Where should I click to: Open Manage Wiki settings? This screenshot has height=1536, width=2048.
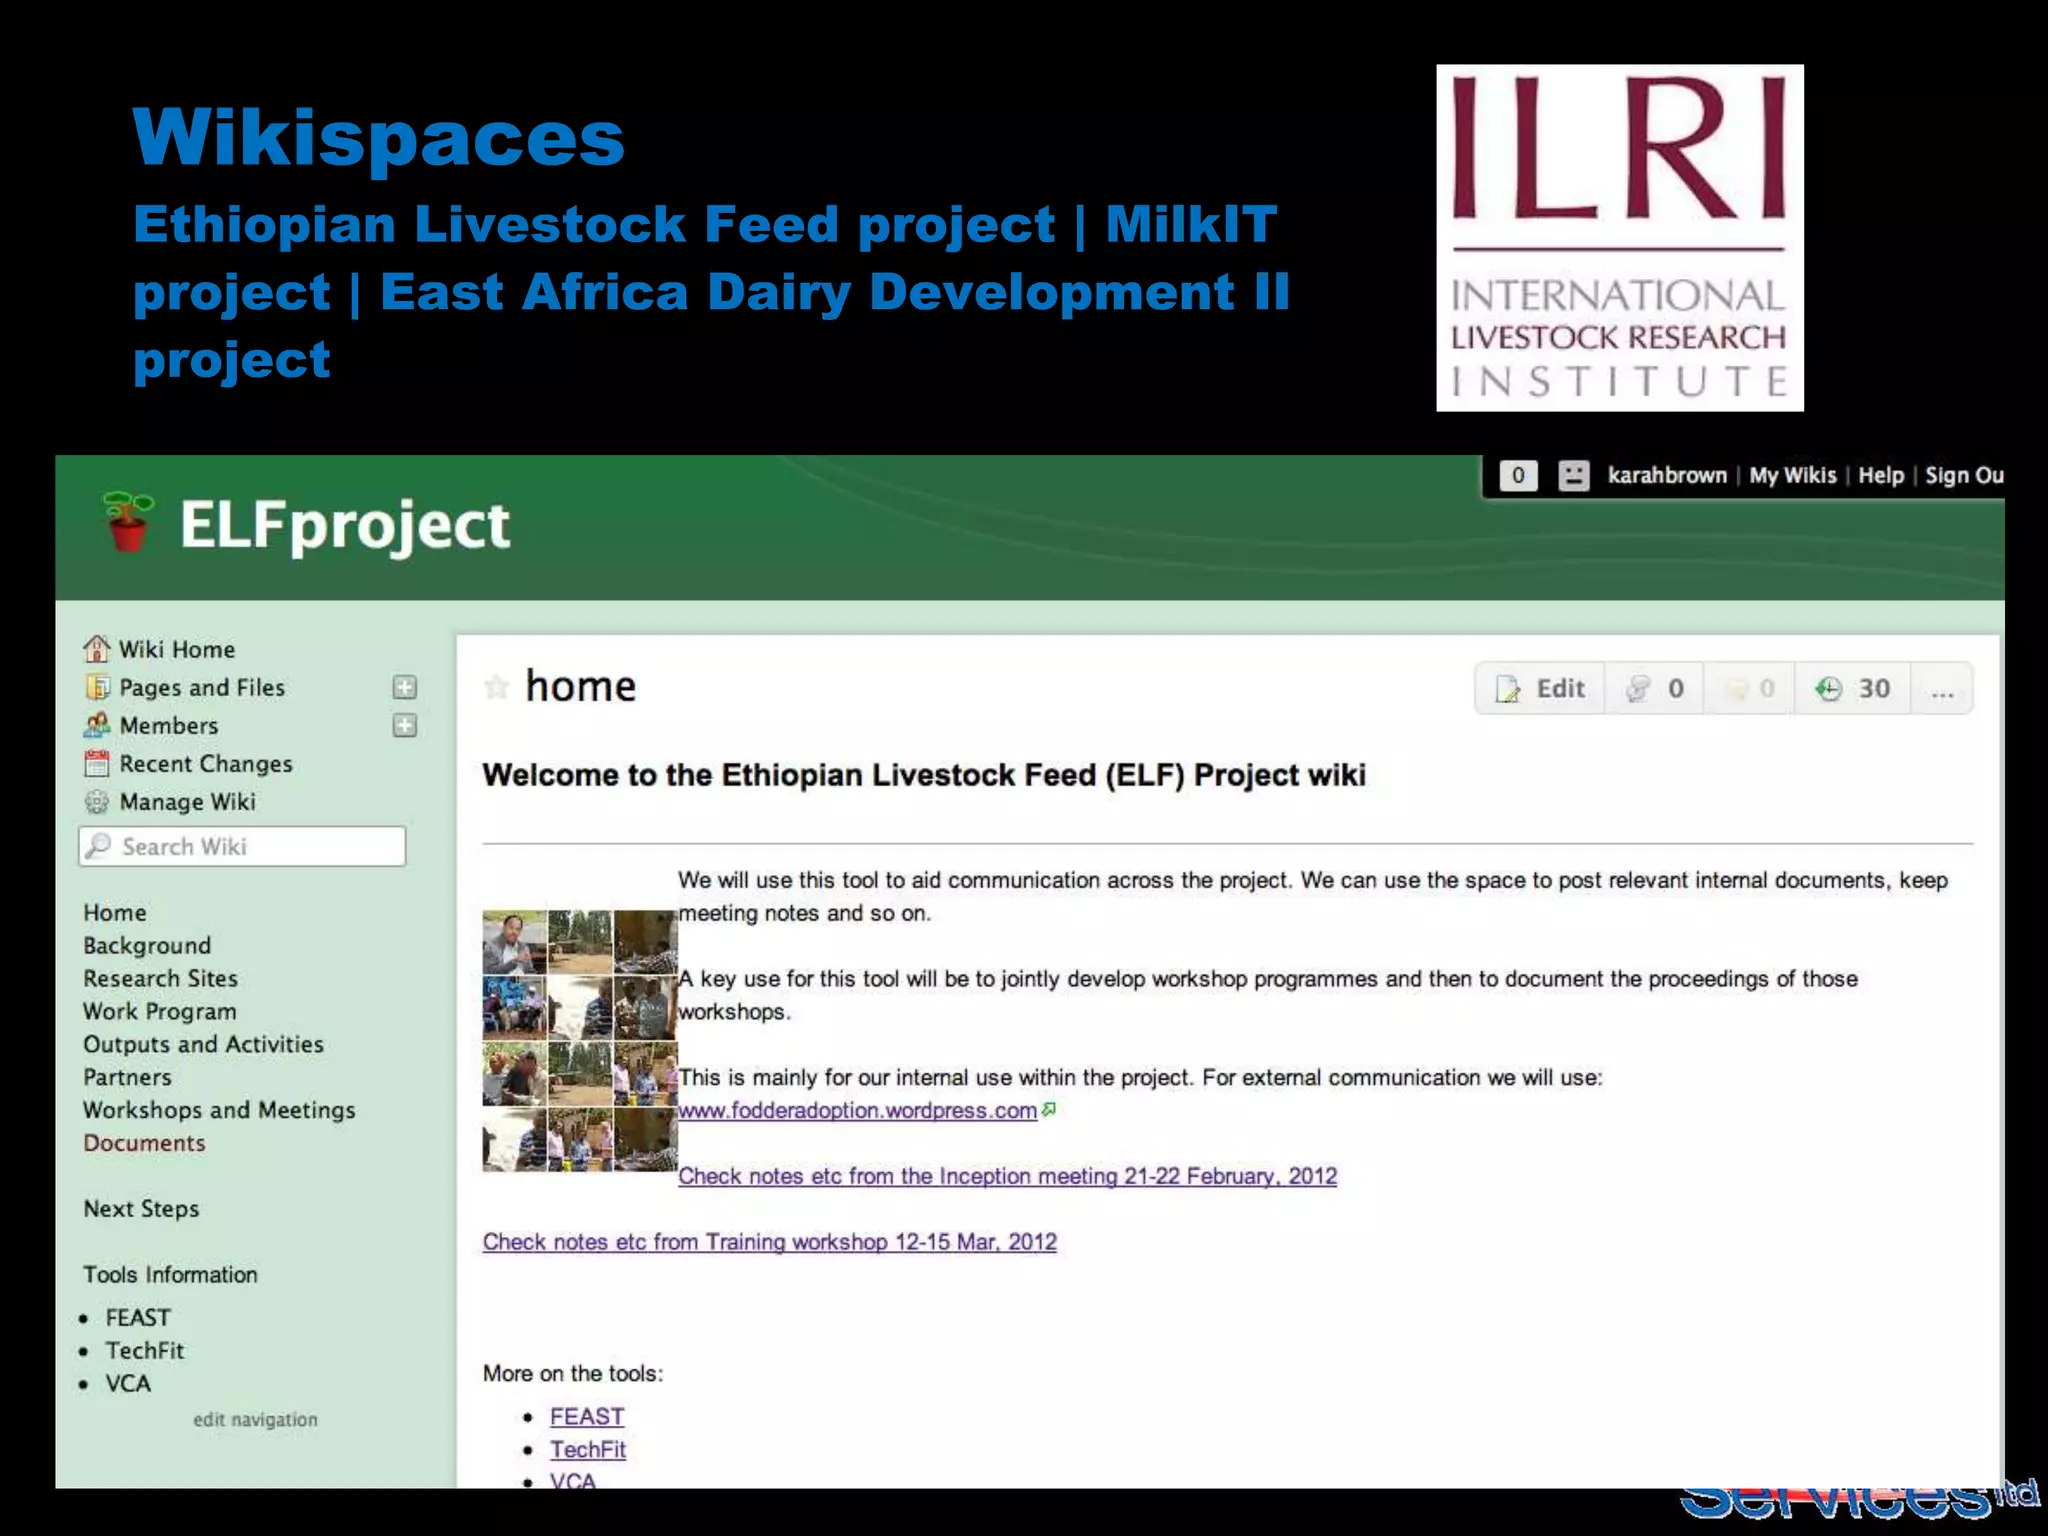(x=187, y=801)
